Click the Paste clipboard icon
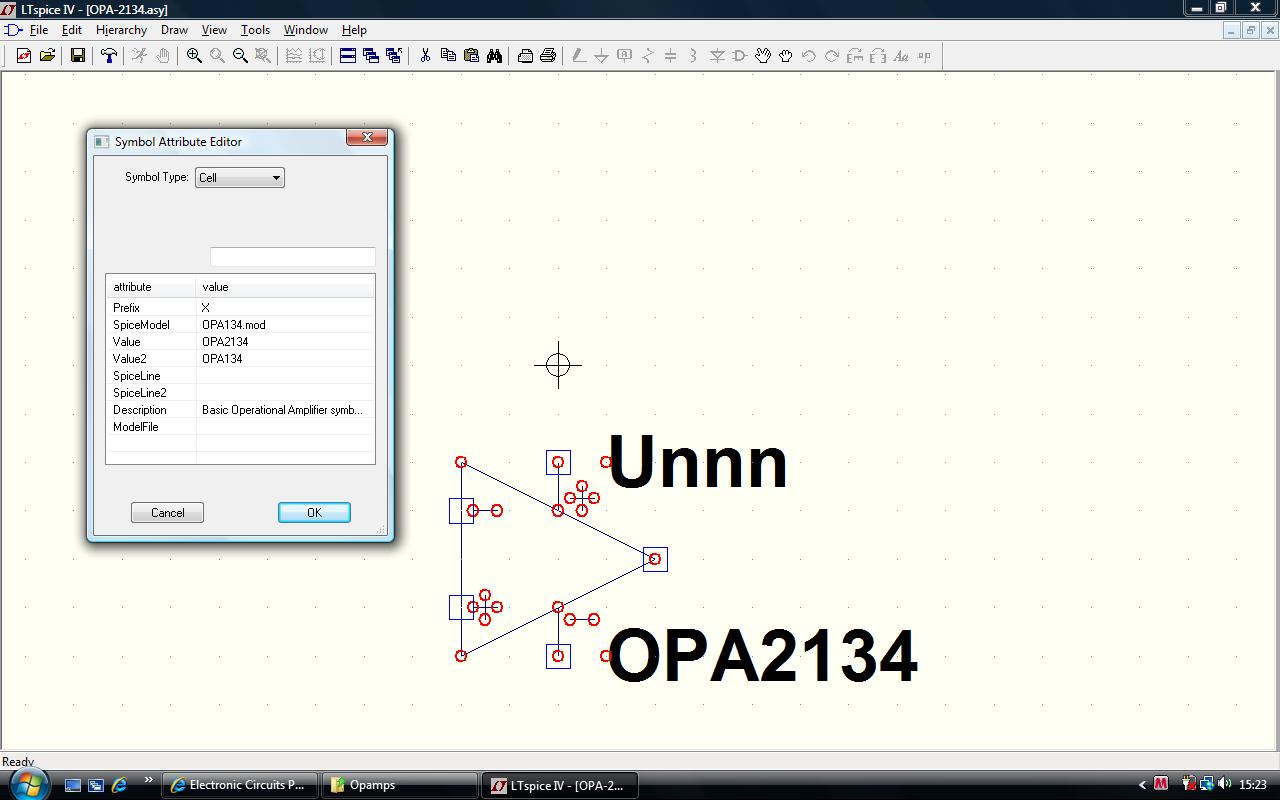Viewport: 1280px width, 800px height. pos(471,56)
